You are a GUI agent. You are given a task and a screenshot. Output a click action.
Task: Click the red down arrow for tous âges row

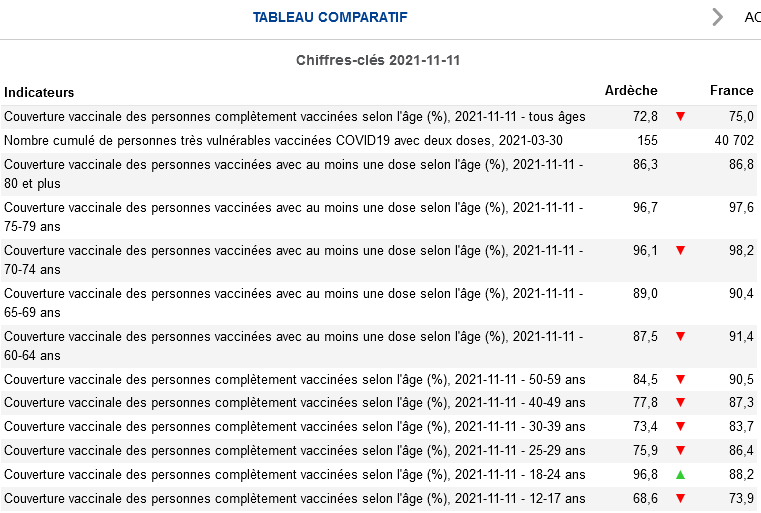click(681, 116)
